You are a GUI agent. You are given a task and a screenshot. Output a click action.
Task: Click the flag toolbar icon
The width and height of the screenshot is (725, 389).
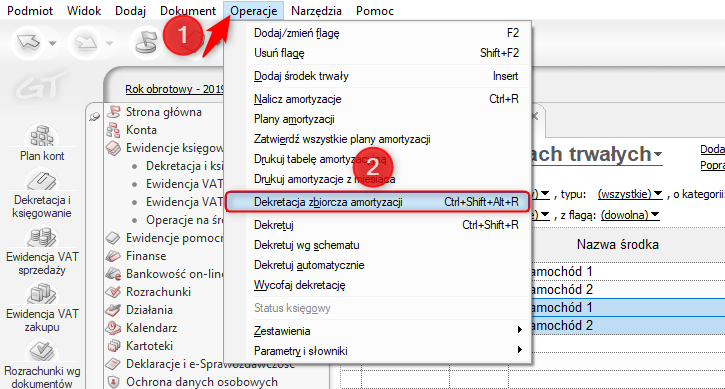click(147, 43)
